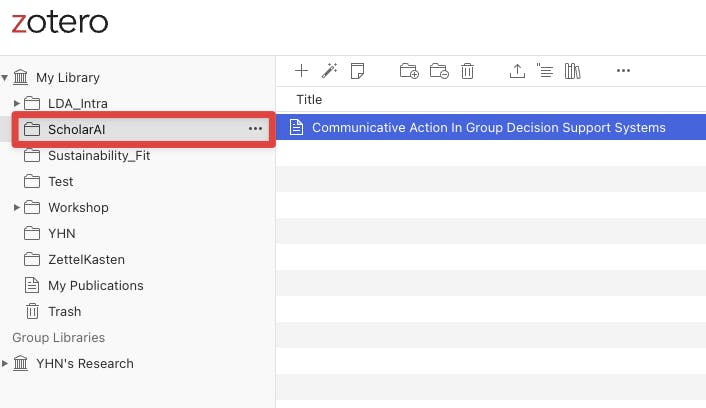Click the trash icon in the toolbar
Viewport: 706px width, 408px height.
pos(467,71)
